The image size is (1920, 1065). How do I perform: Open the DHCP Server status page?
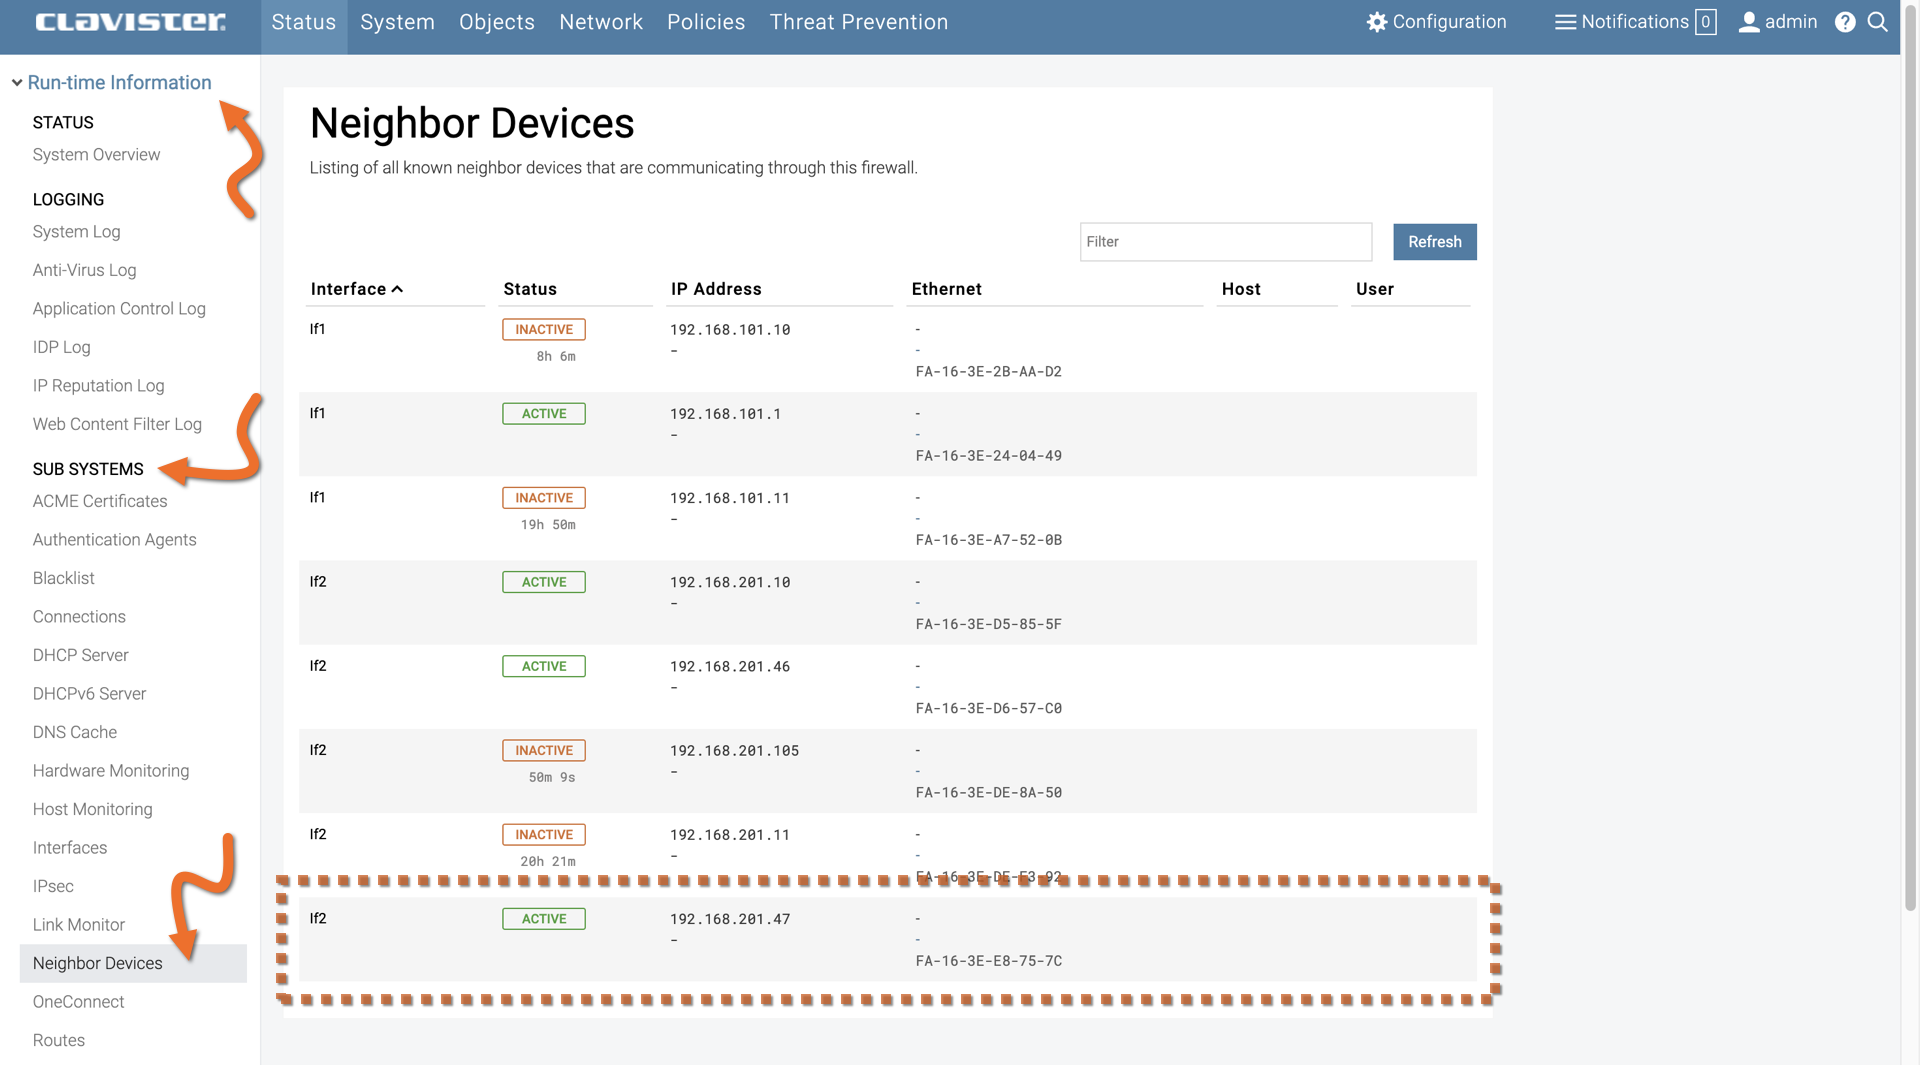point(81,655)
